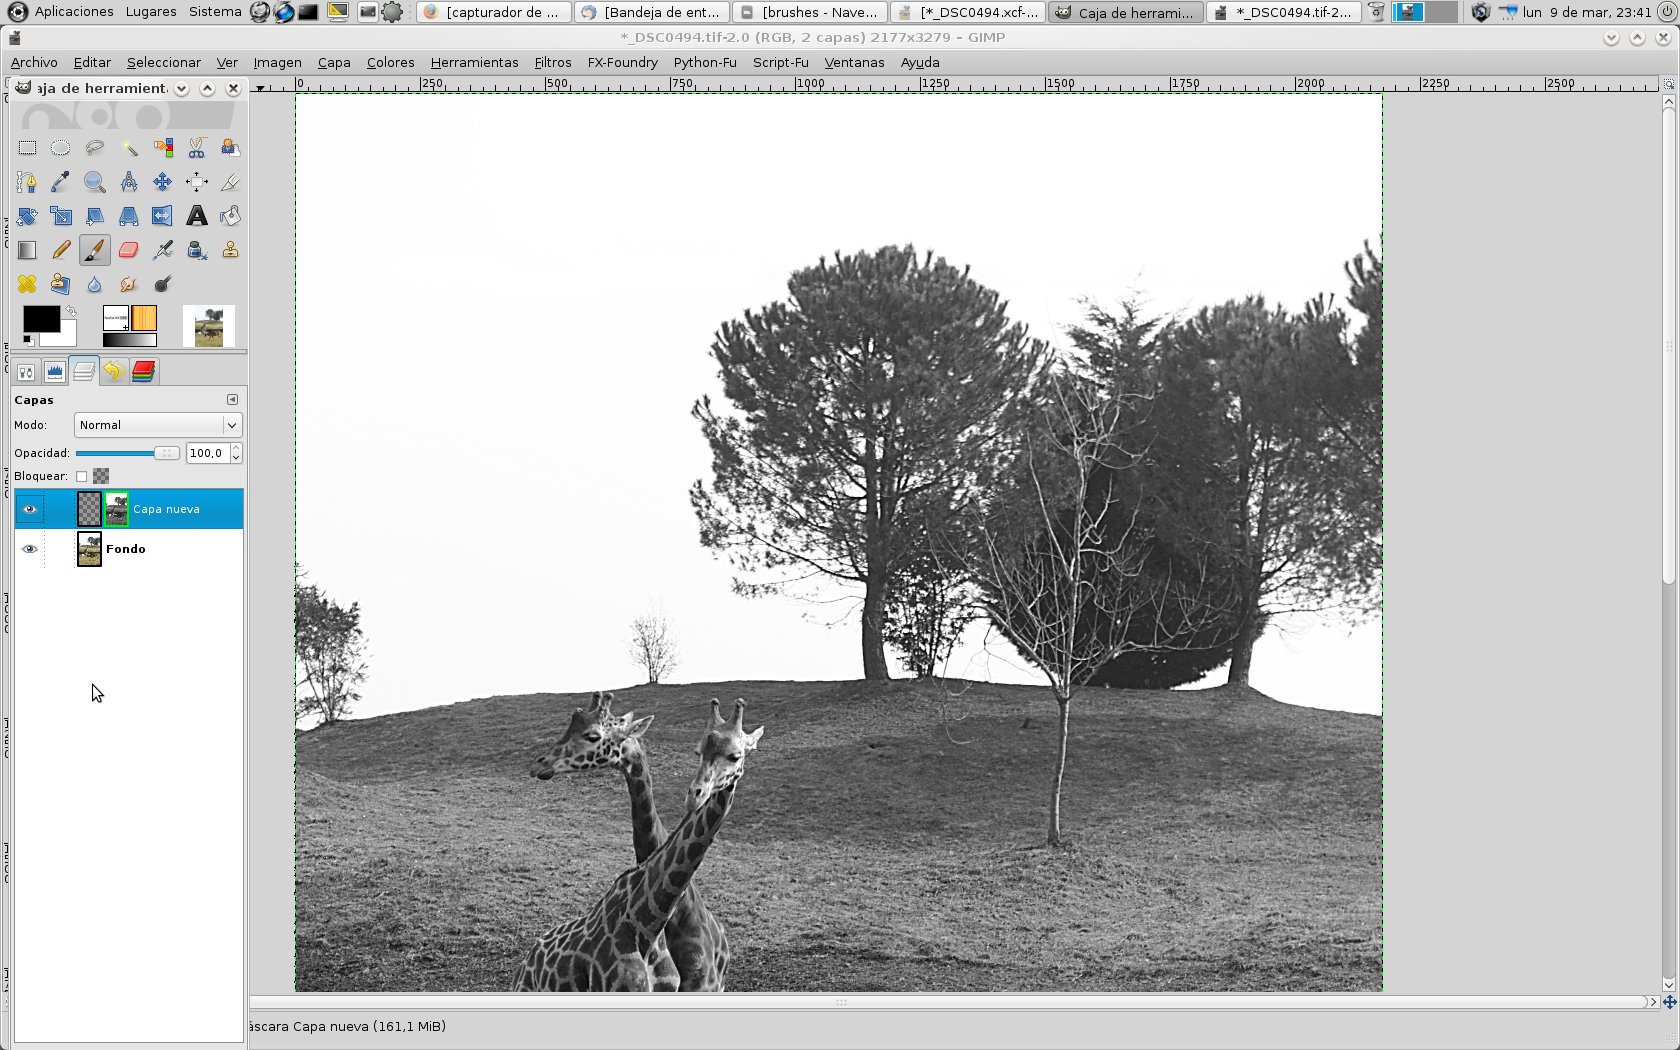The height and width of the screenshot is (1050, 1680).
Task: Open the Script-Fu menu
Action: (780, 62)
